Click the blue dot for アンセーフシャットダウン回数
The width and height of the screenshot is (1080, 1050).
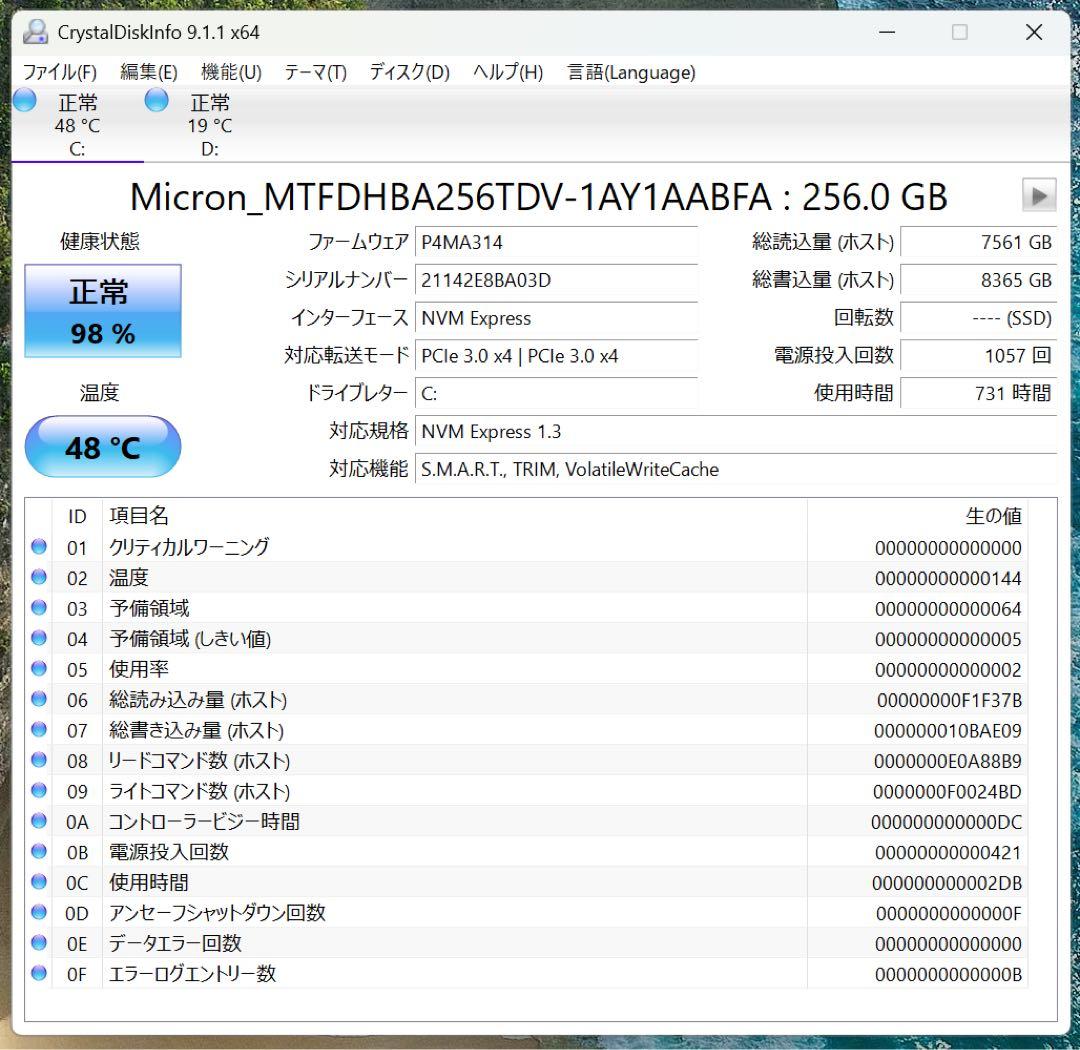point(38,912)
